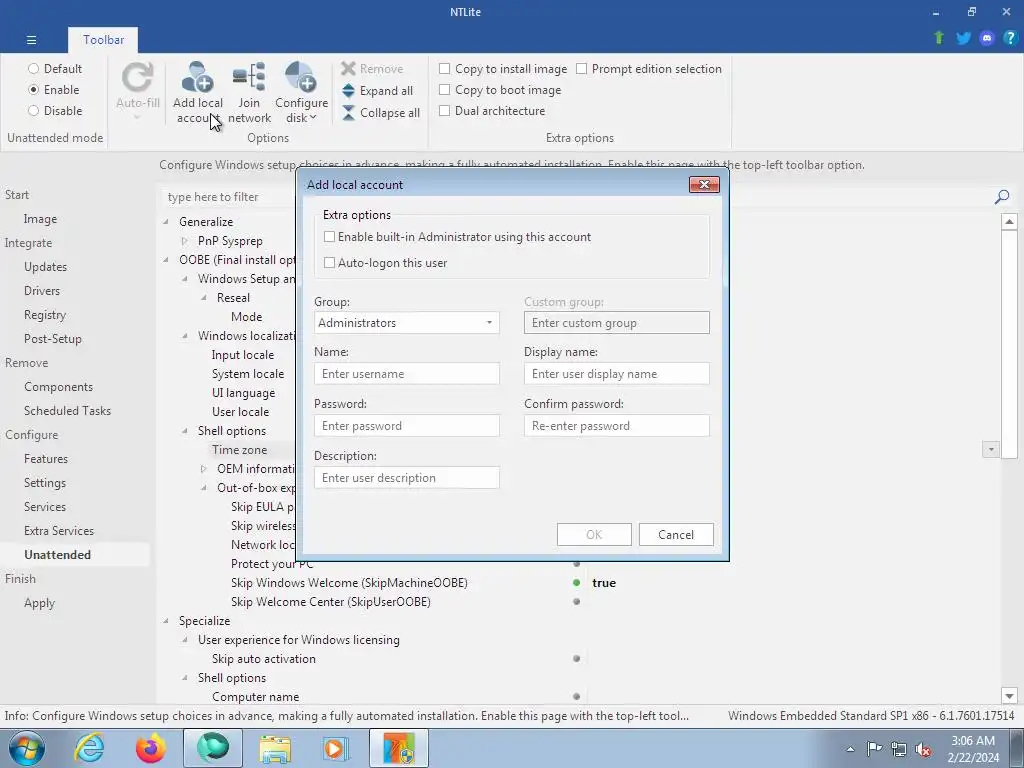The width and height of the screenshot is (1024, 768).
Task: Click OK in Add local account dialog
Action: 594,534
